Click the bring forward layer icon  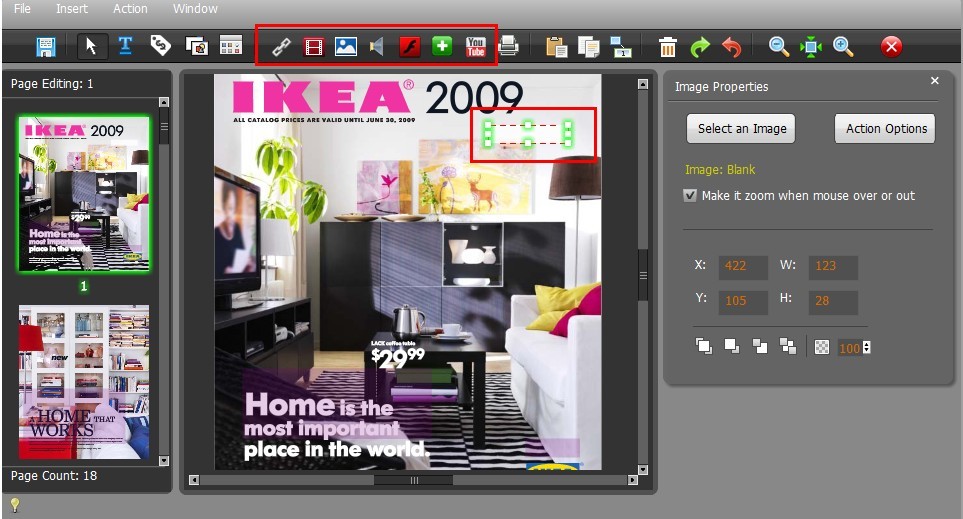tap(731, 346)
